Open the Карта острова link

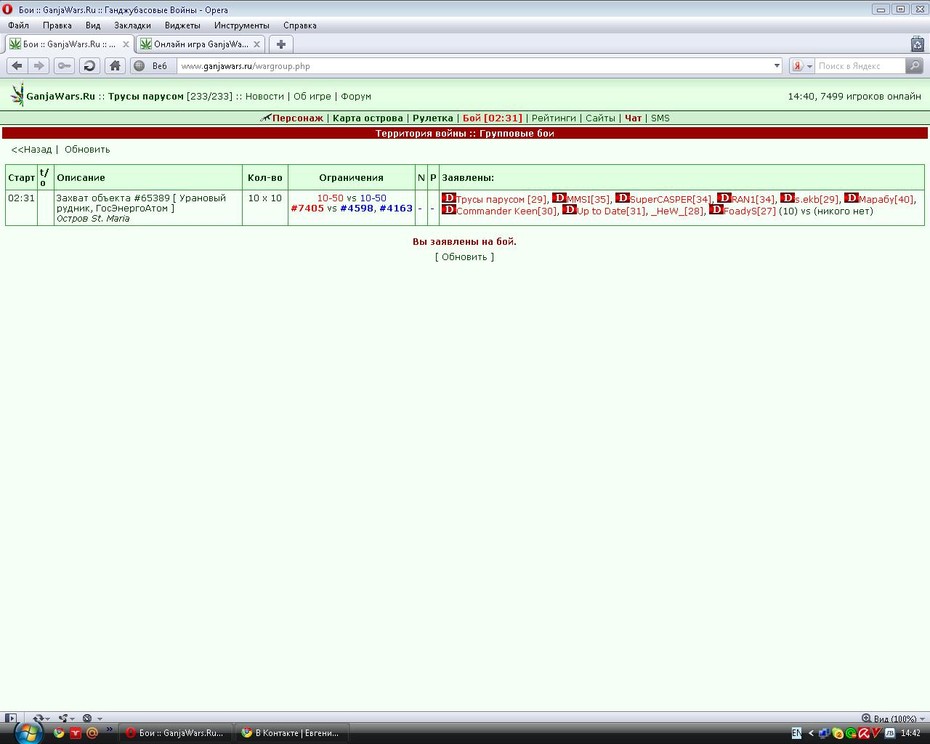[x=368, y=118]
